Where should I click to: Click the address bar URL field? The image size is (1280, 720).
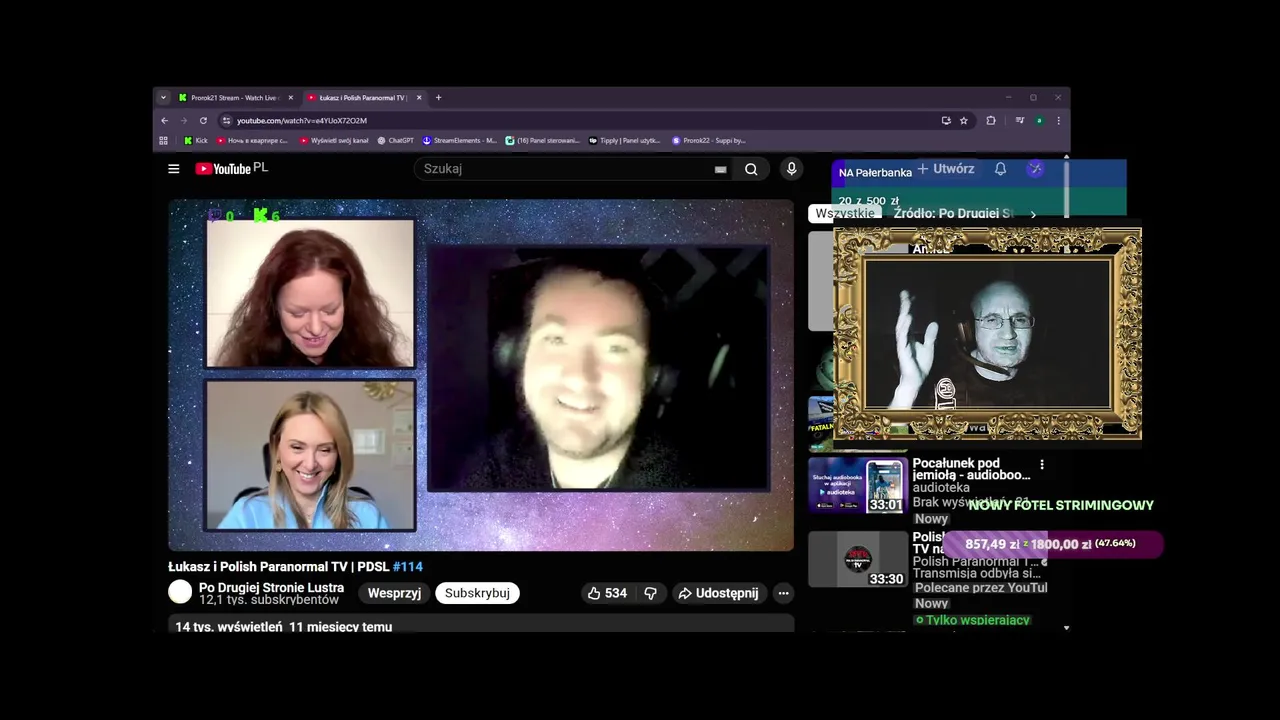tap(580, 120)
